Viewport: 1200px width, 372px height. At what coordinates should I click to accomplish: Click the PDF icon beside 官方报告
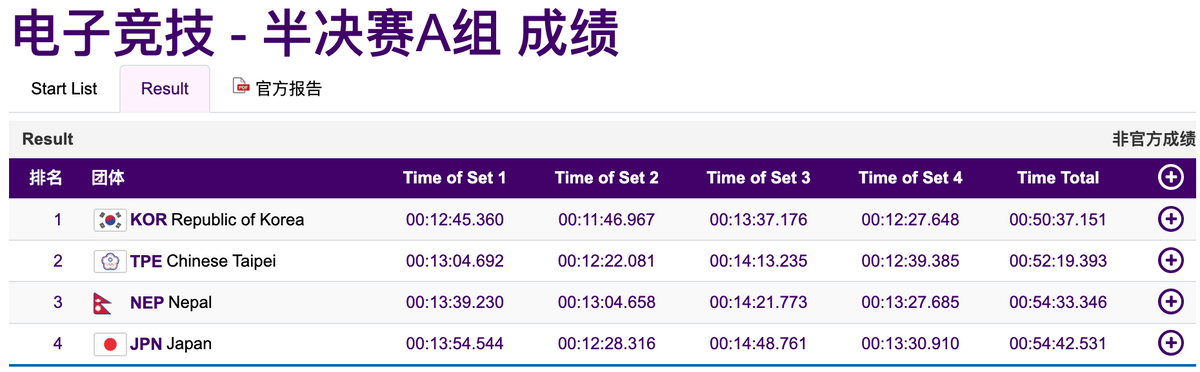(x=241, y=87)
